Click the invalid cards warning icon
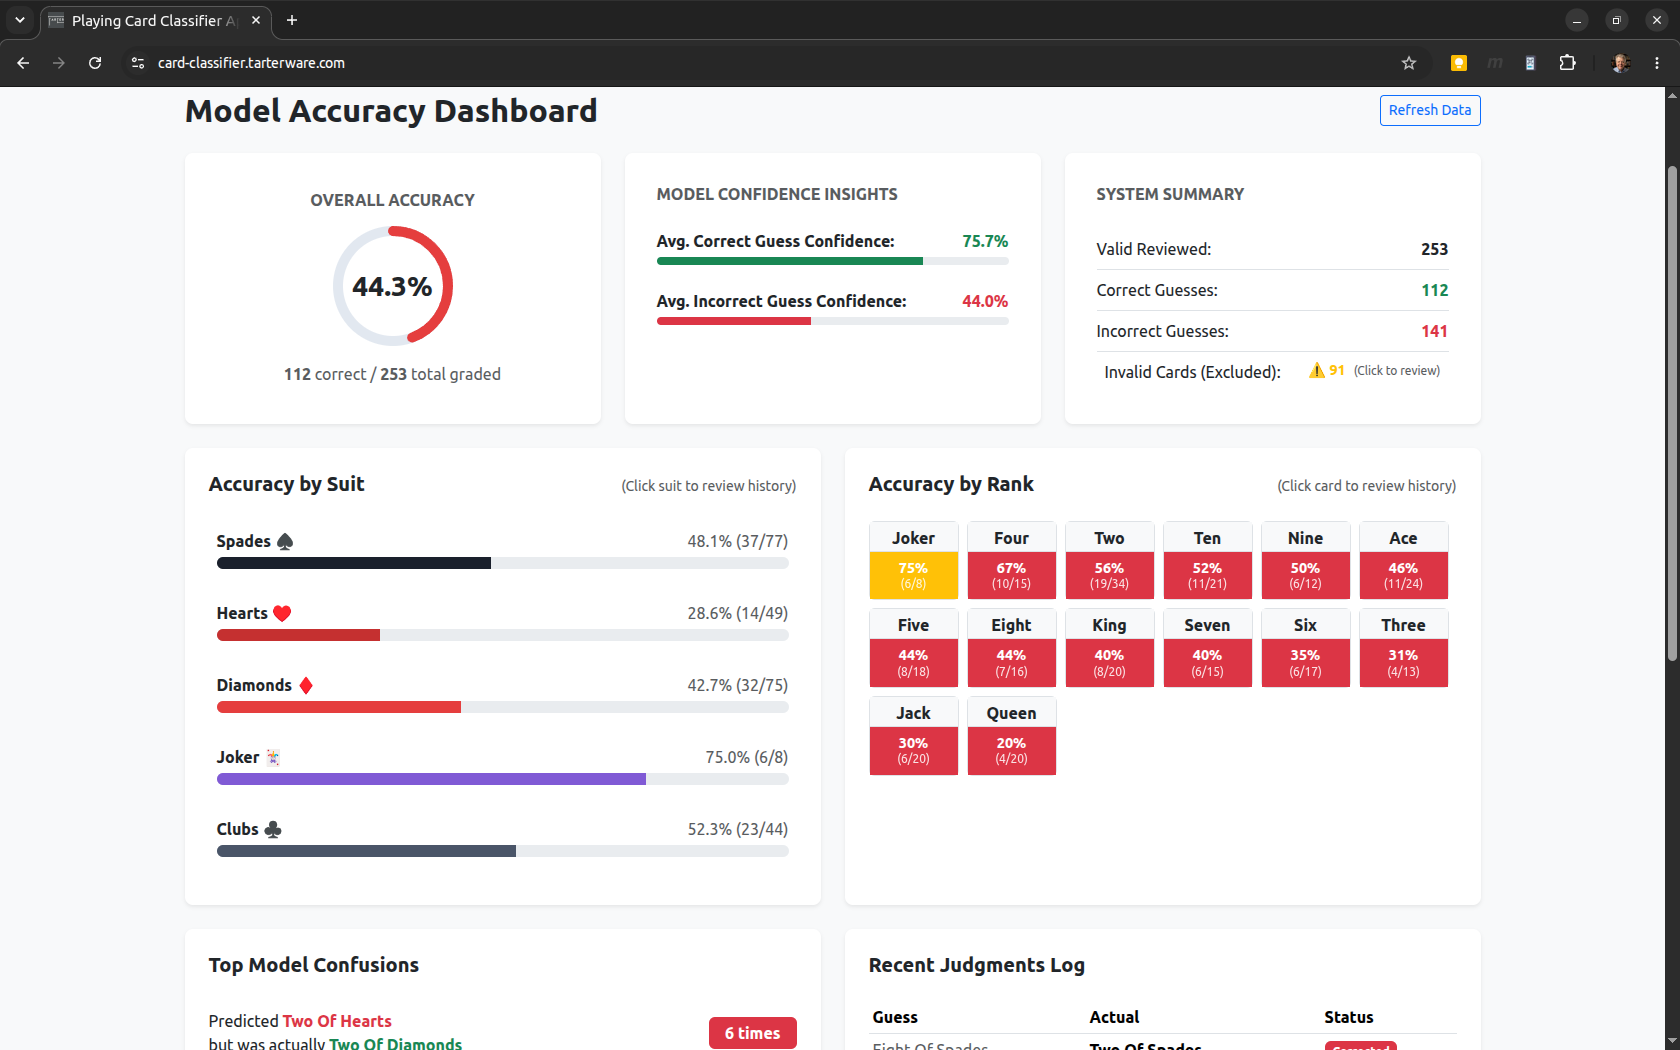 point(1316,370)
